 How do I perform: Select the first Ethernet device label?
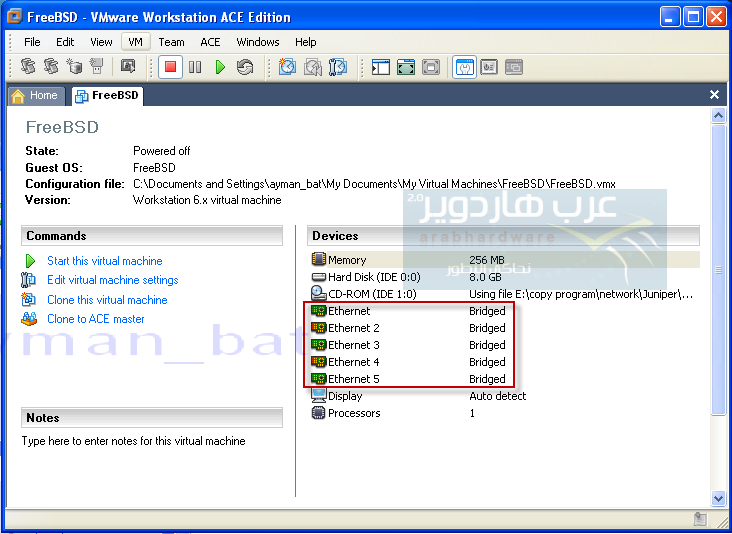pyautogui.click(x=349, y=311)
